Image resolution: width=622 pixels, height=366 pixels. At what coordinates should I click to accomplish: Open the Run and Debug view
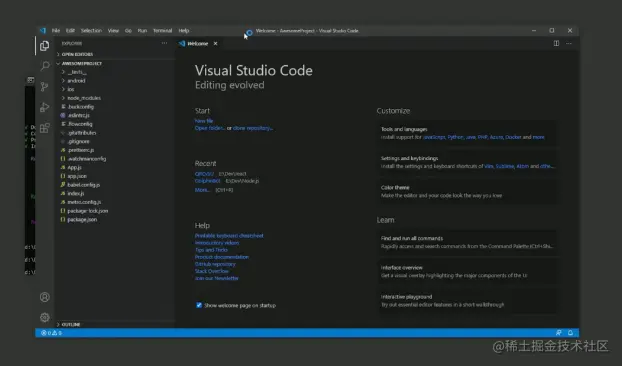(x=44, y=107)
